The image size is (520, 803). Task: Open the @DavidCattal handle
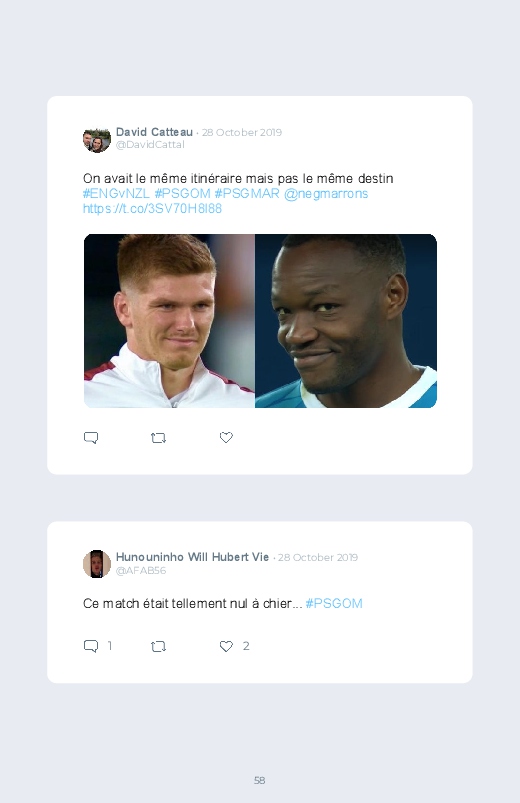coord(150,144)
